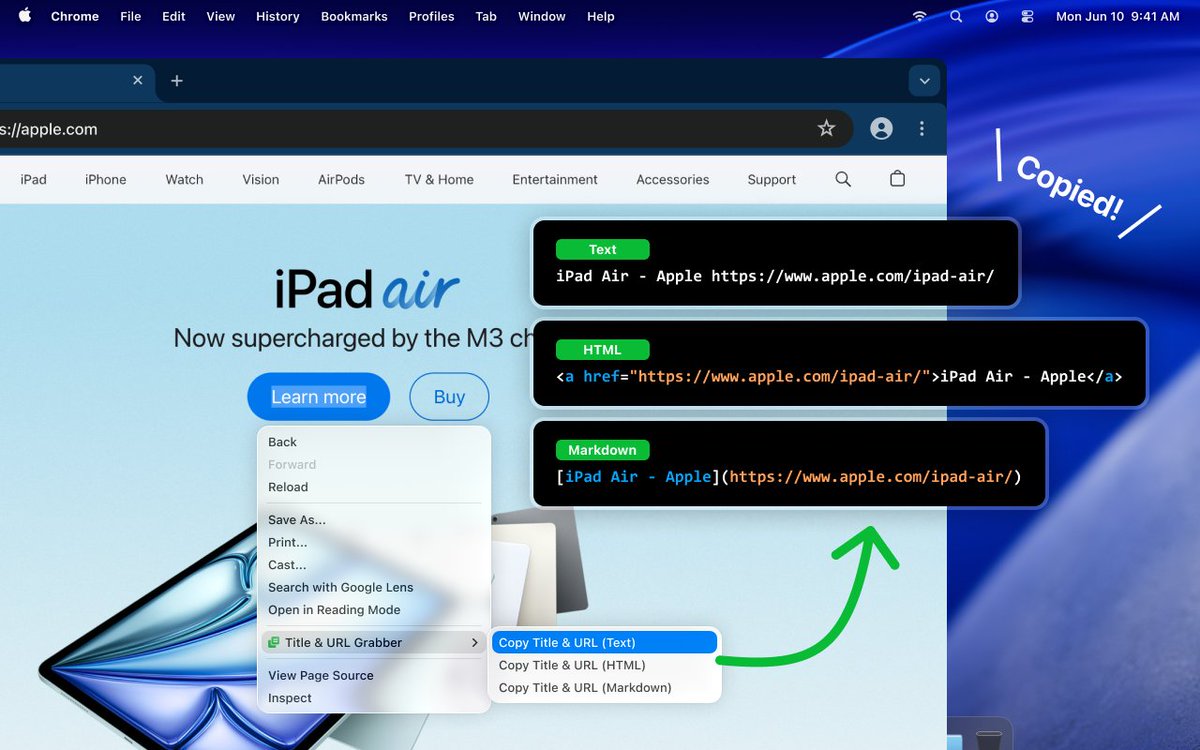The width and height of the screenshot is (1200, 750).
Task: Choose Reload in context menu
Action: tap(374, 487)
